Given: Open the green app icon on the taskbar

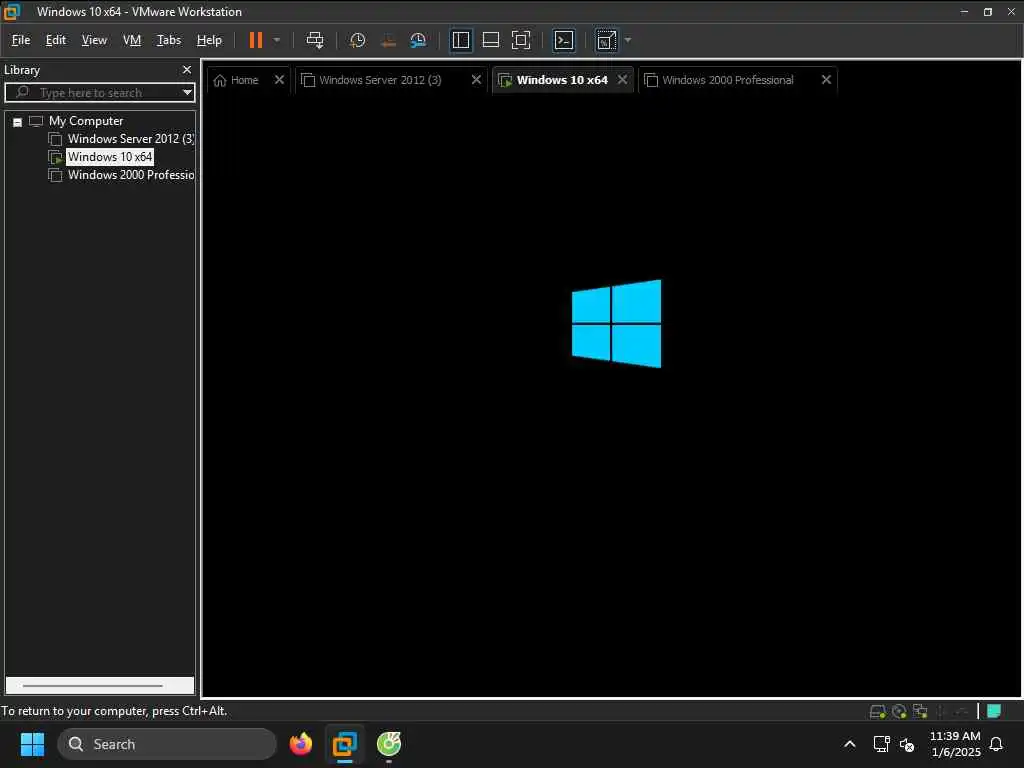Looking at the screenshot, I should pyautogui.click(x=389, y=744).
